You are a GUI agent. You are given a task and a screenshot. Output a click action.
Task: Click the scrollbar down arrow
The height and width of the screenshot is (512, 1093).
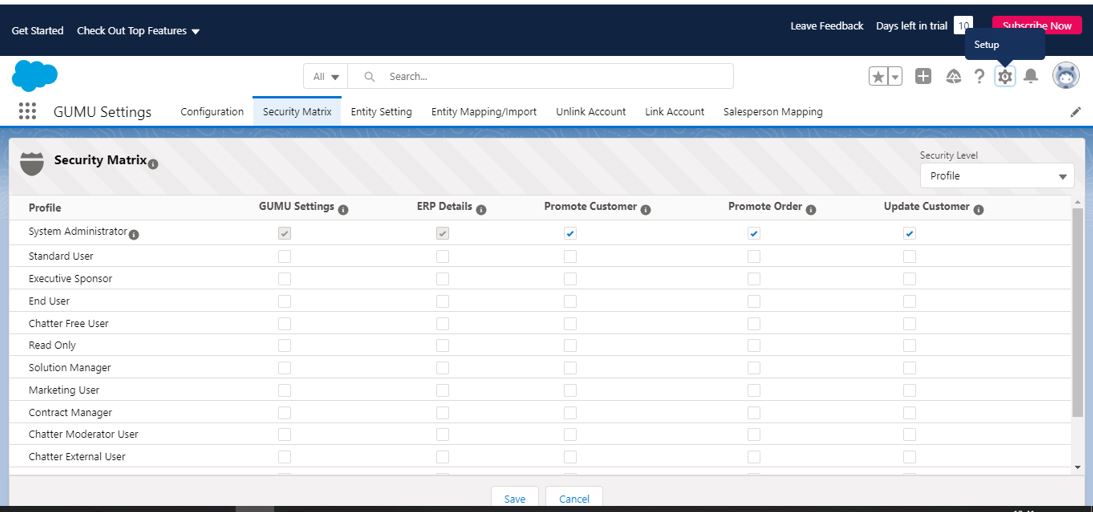click(1078, 467)
